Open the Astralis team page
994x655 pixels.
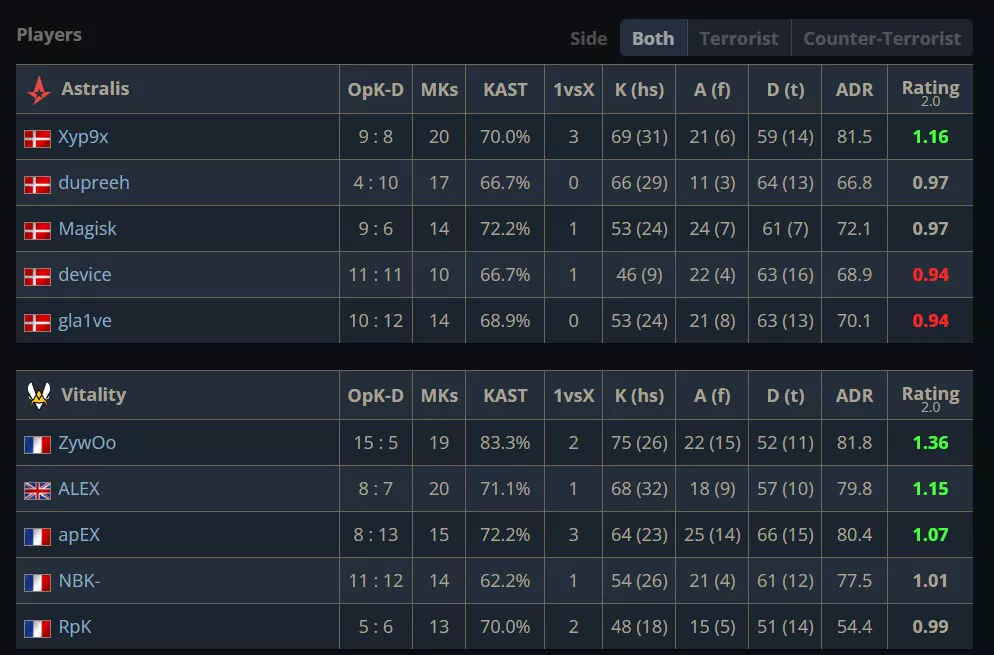(95, 89)
